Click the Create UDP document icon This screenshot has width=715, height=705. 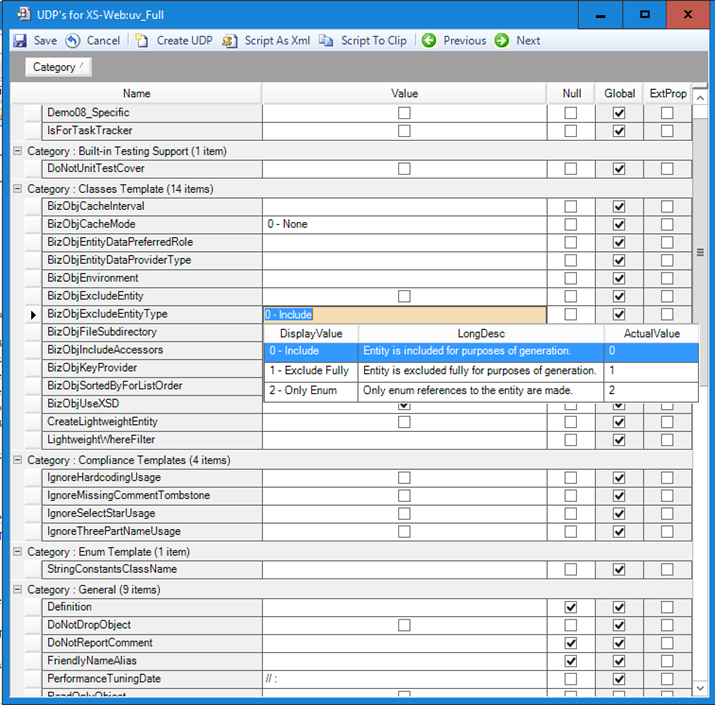point(141,41)
